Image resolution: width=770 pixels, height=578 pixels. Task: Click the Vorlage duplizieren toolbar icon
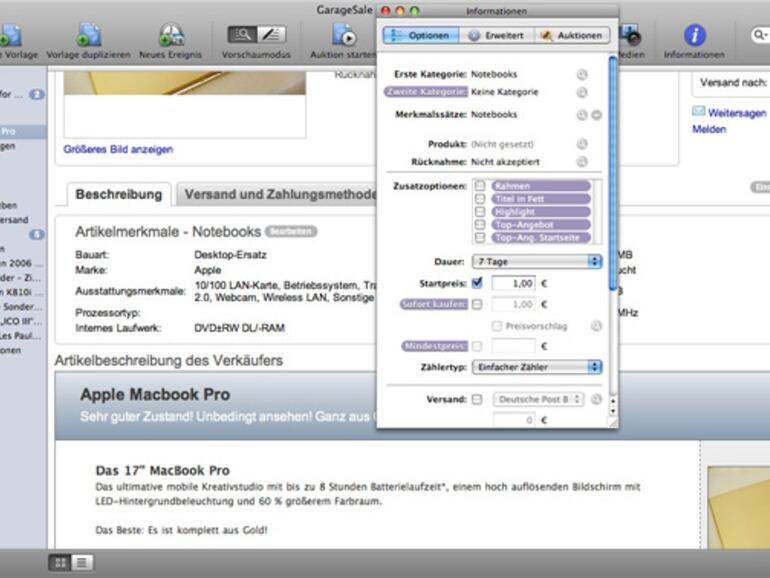tap(88, 35)
